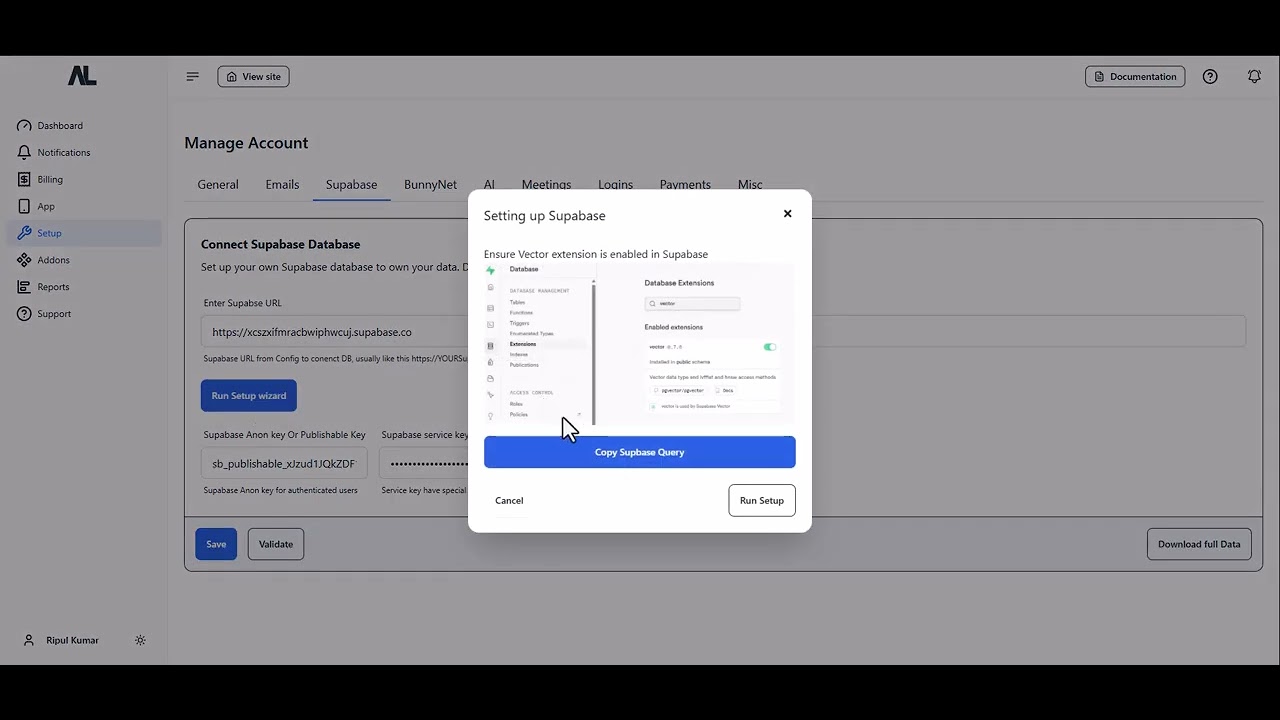This screenshot has height=720, width=1280.
Task: Click the App tablet icon
Action: (x=24, y=207)
